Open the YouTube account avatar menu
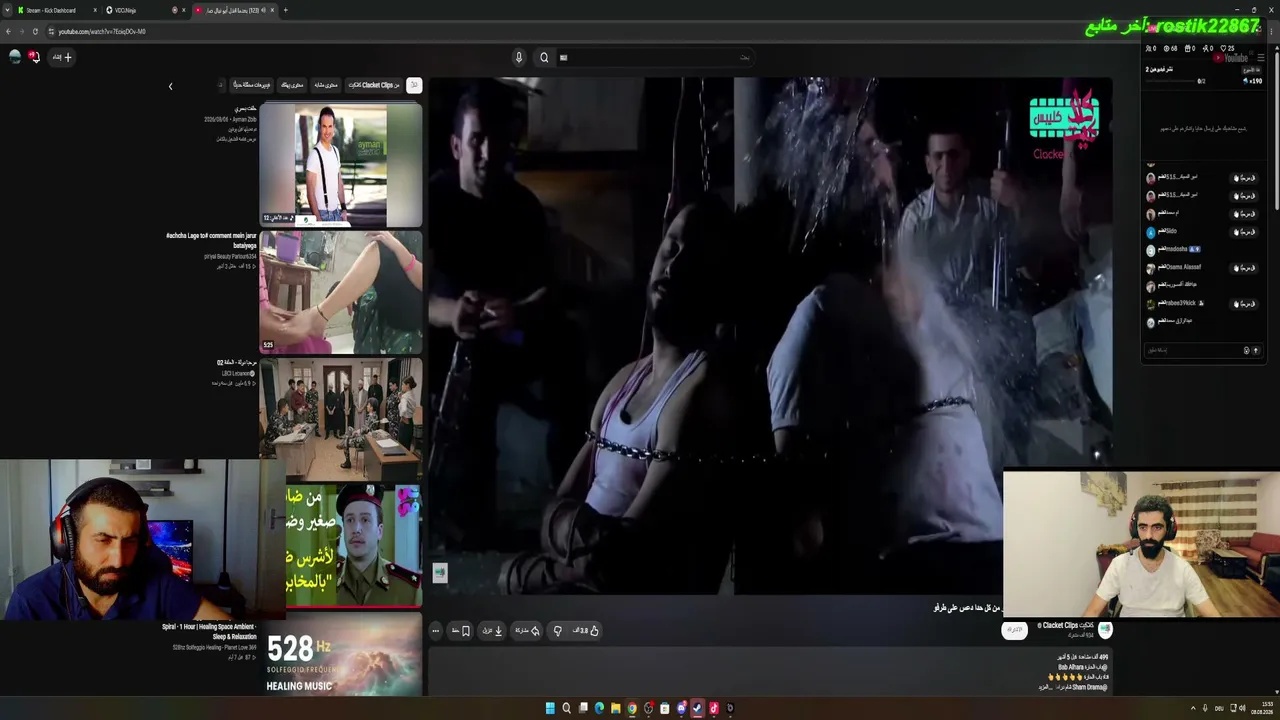1280x720 pixels. tap(15, 57)
